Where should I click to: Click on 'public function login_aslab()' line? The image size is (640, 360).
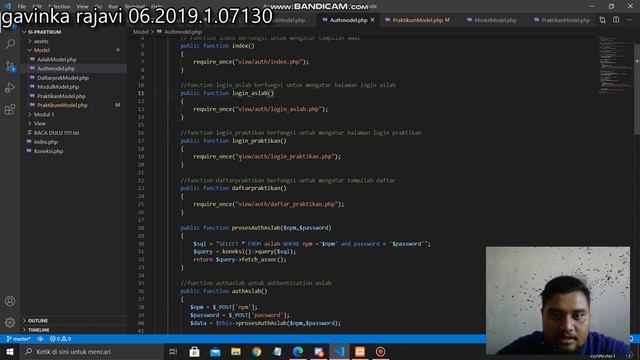227,93
